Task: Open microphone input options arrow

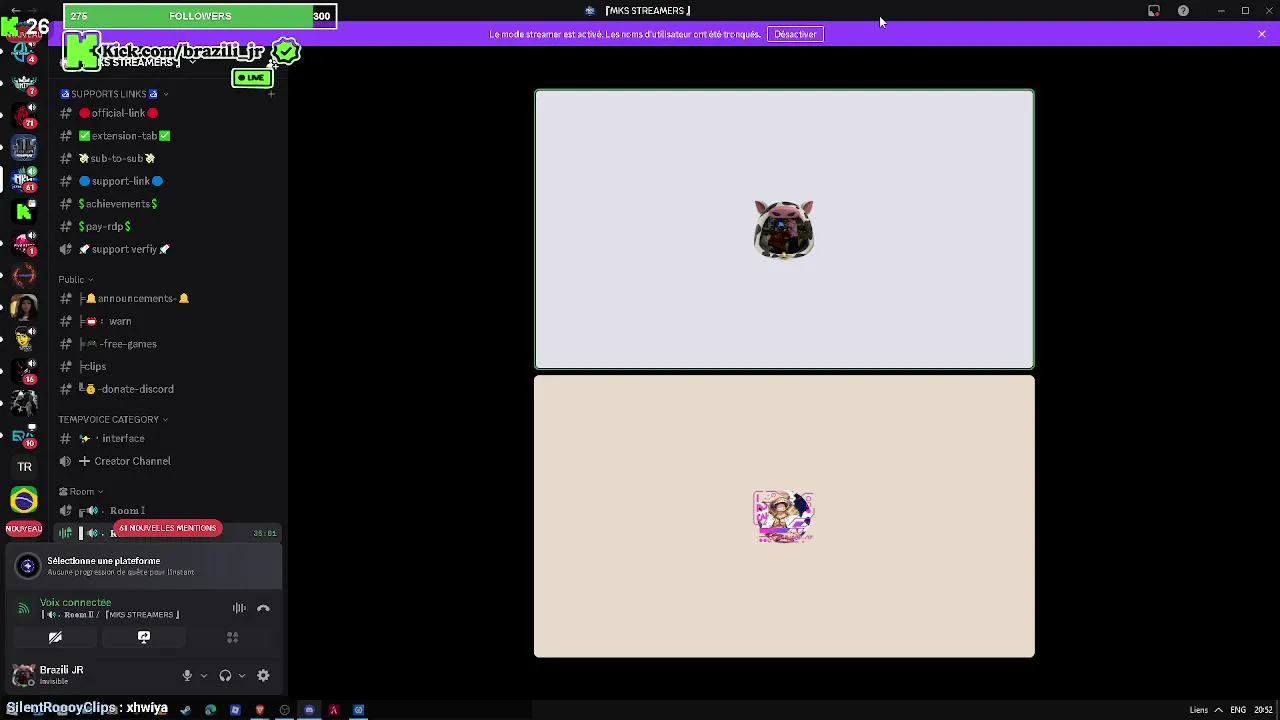Action: [x=204, y=676]
